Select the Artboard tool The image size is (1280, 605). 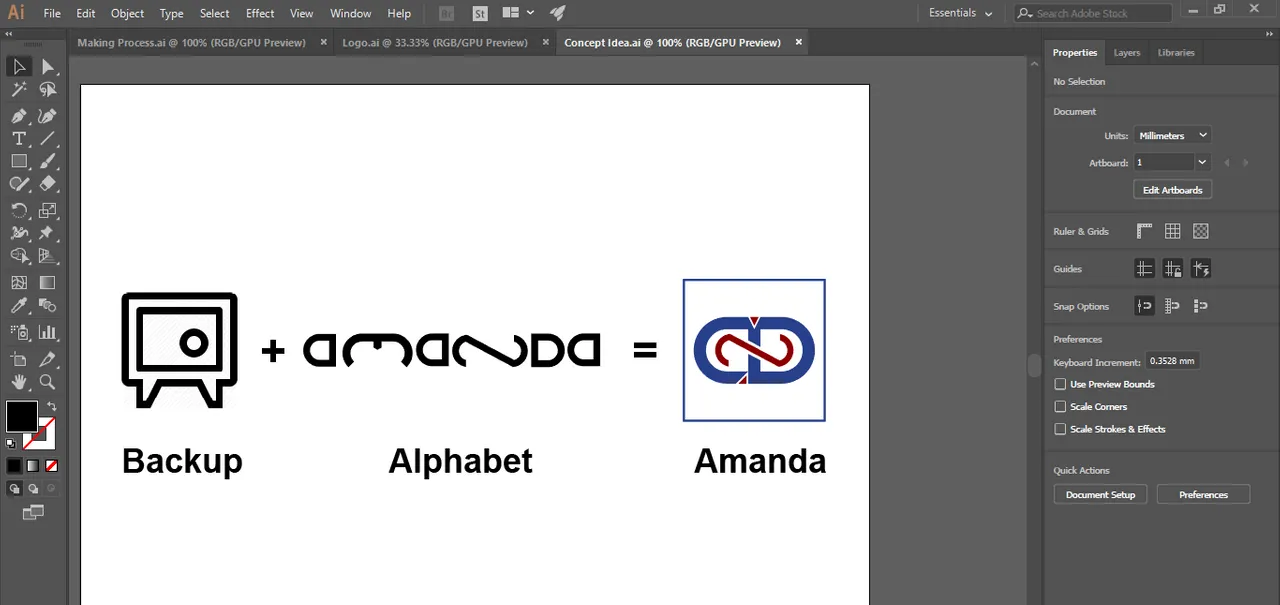(x=19, y=359)
